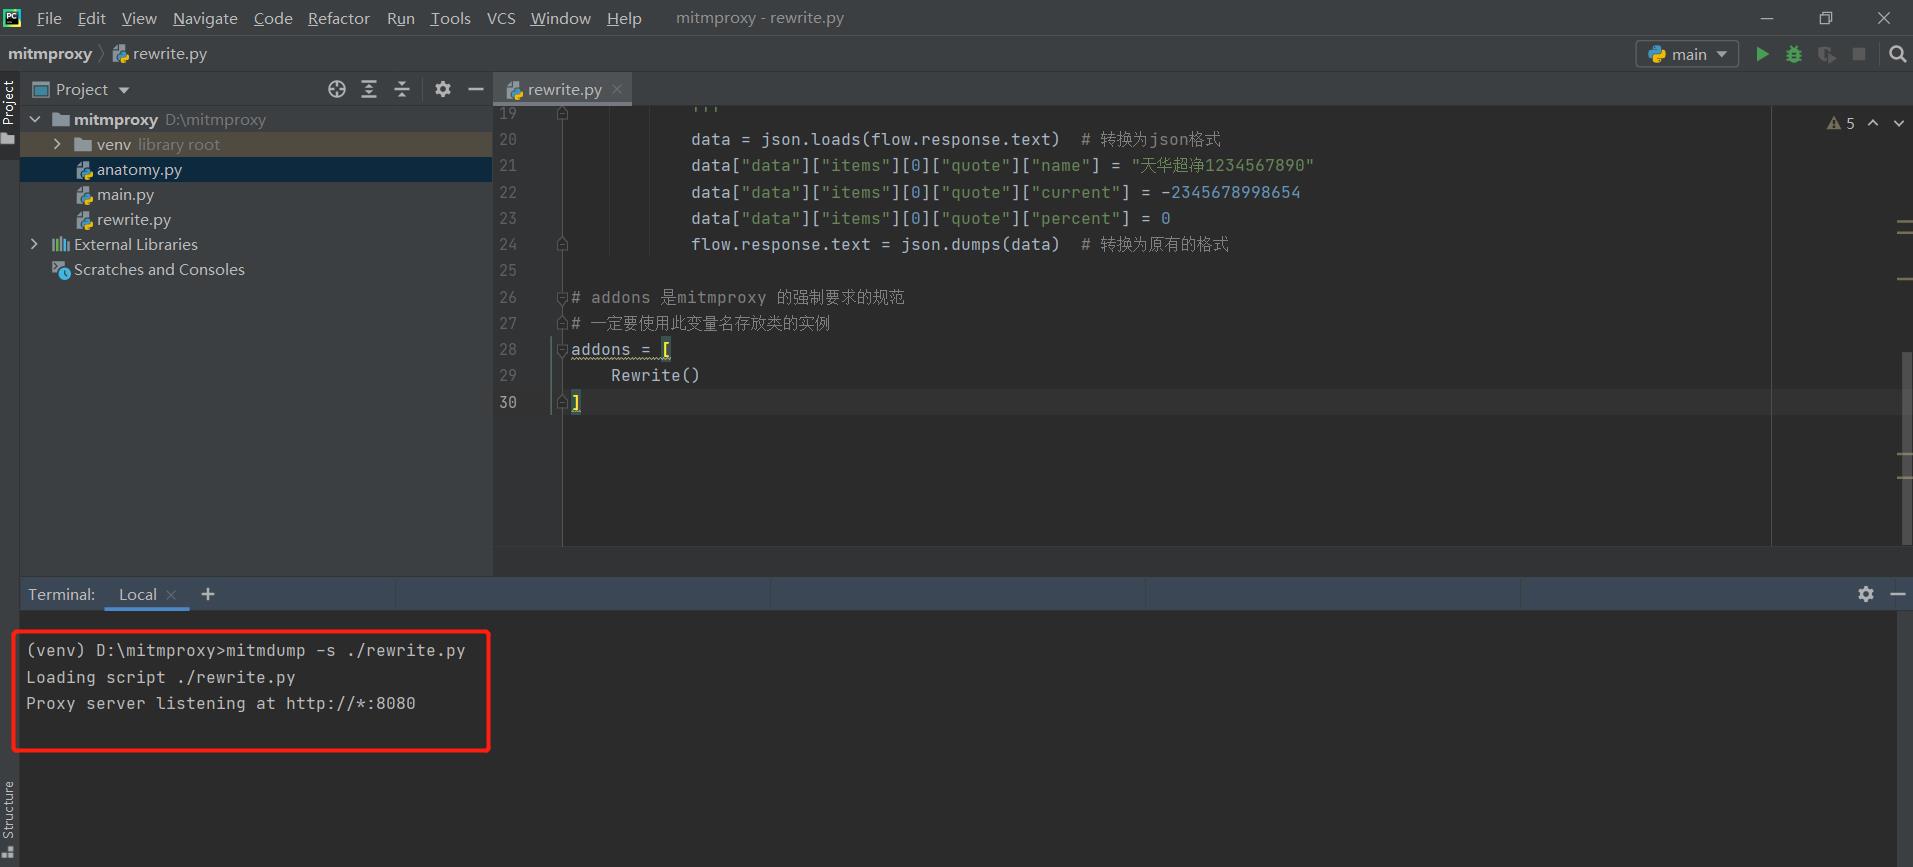Screen dimensions: 1913x867
Task: Hide the Terminal panel with minus icon
Action: (x=1898, y=594)
